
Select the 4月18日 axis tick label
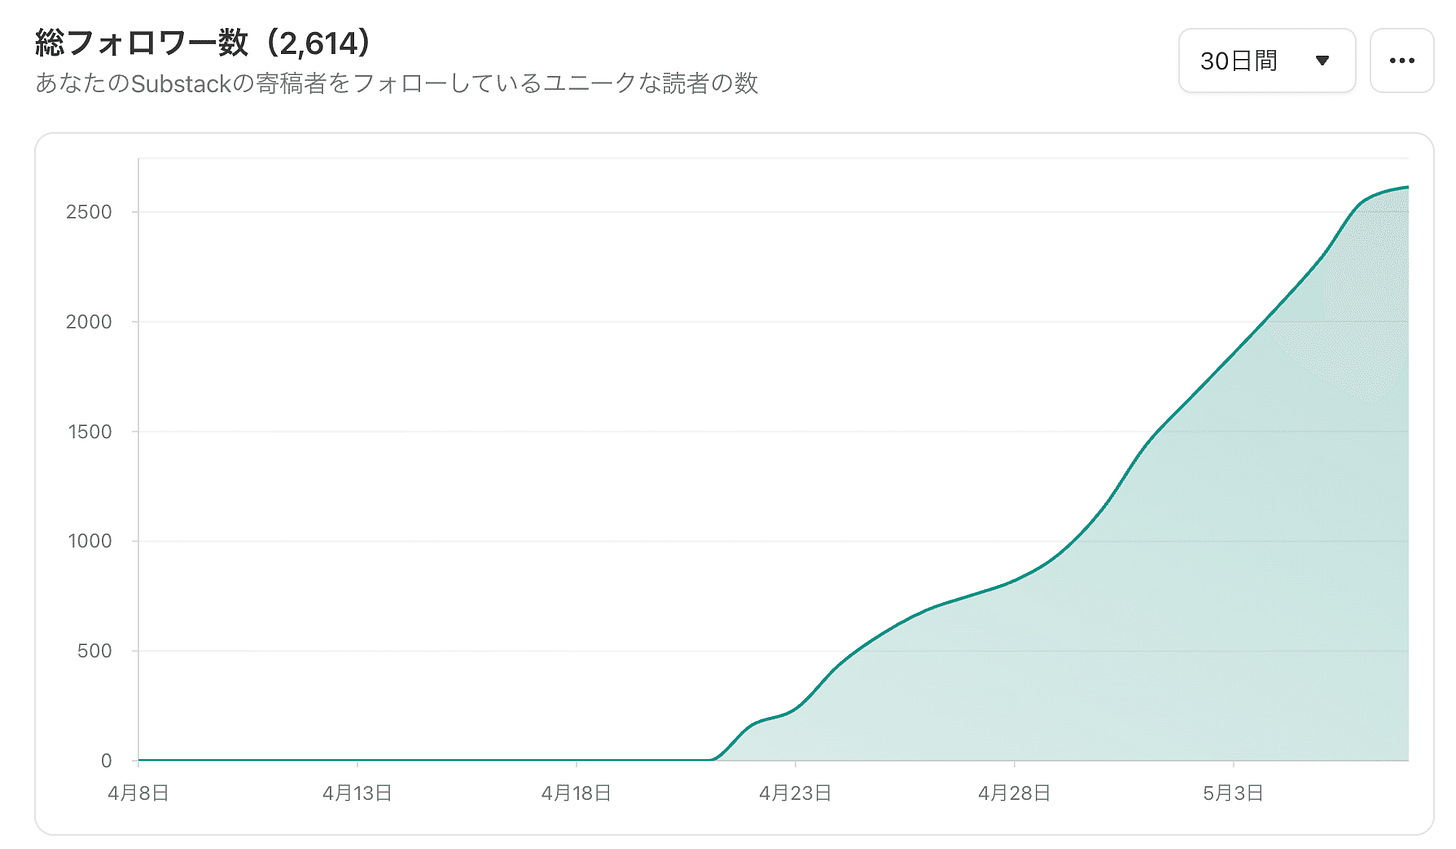(576, 793)
